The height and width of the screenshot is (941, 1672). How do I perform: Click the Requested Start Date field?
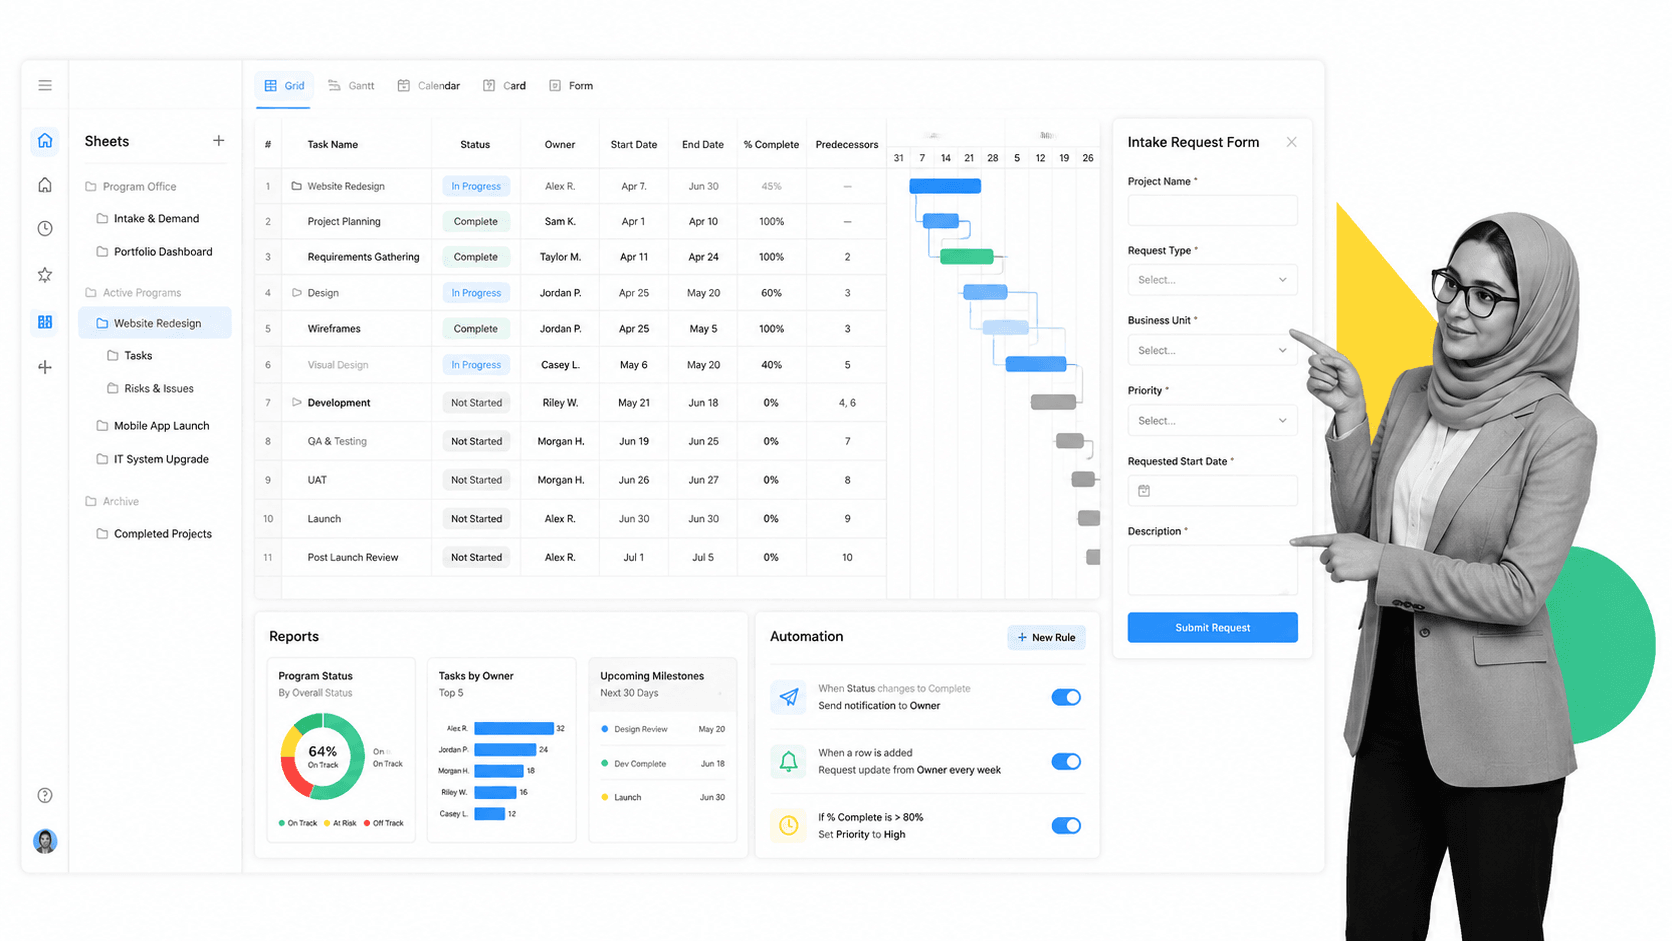pyautogui.click(x=1212, y=491)
